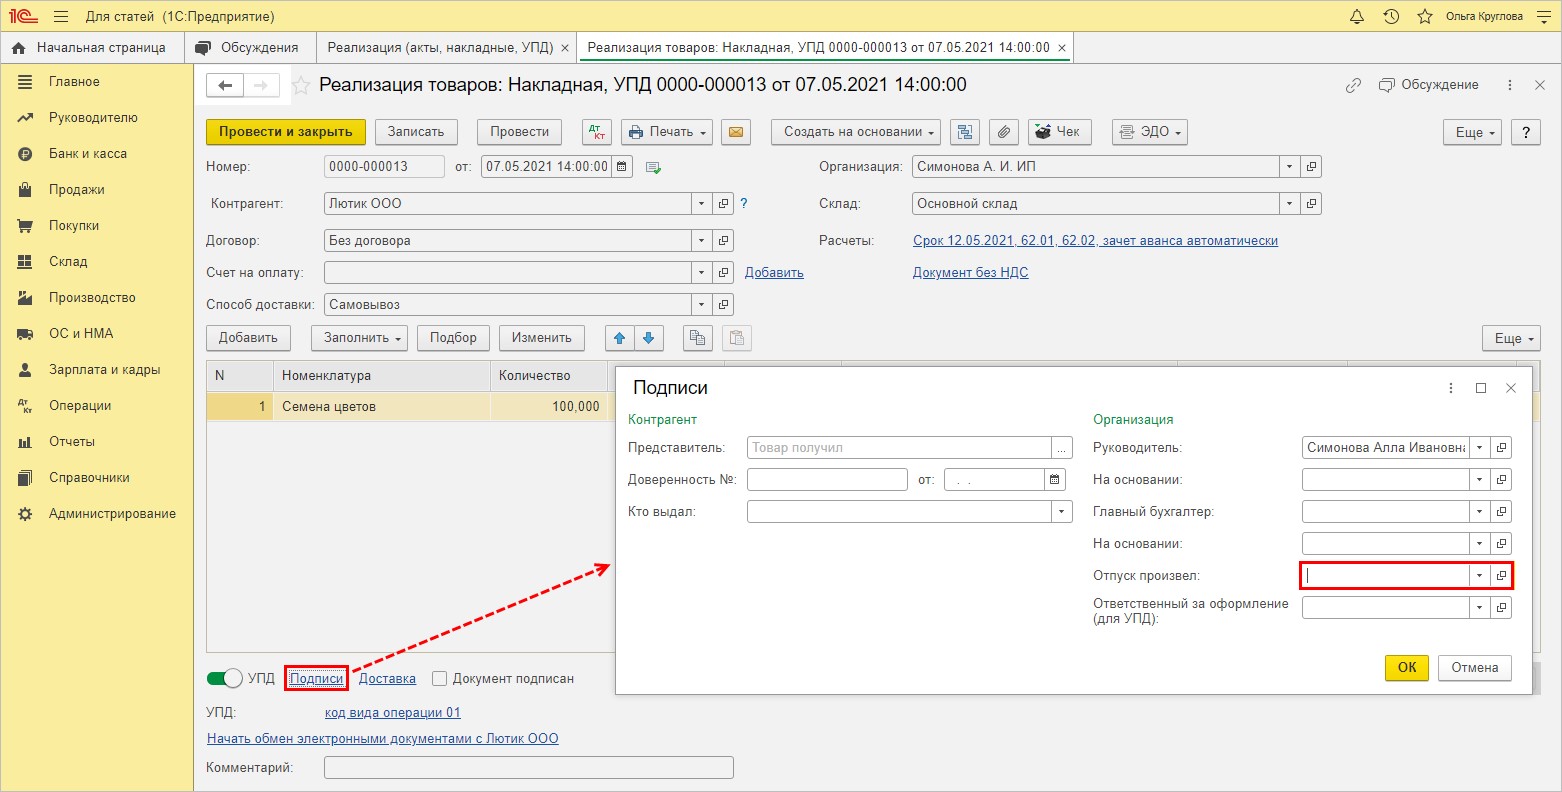1562x792 pixels.
Task: Open Руководитель card icon
Action: (1501, 448)
